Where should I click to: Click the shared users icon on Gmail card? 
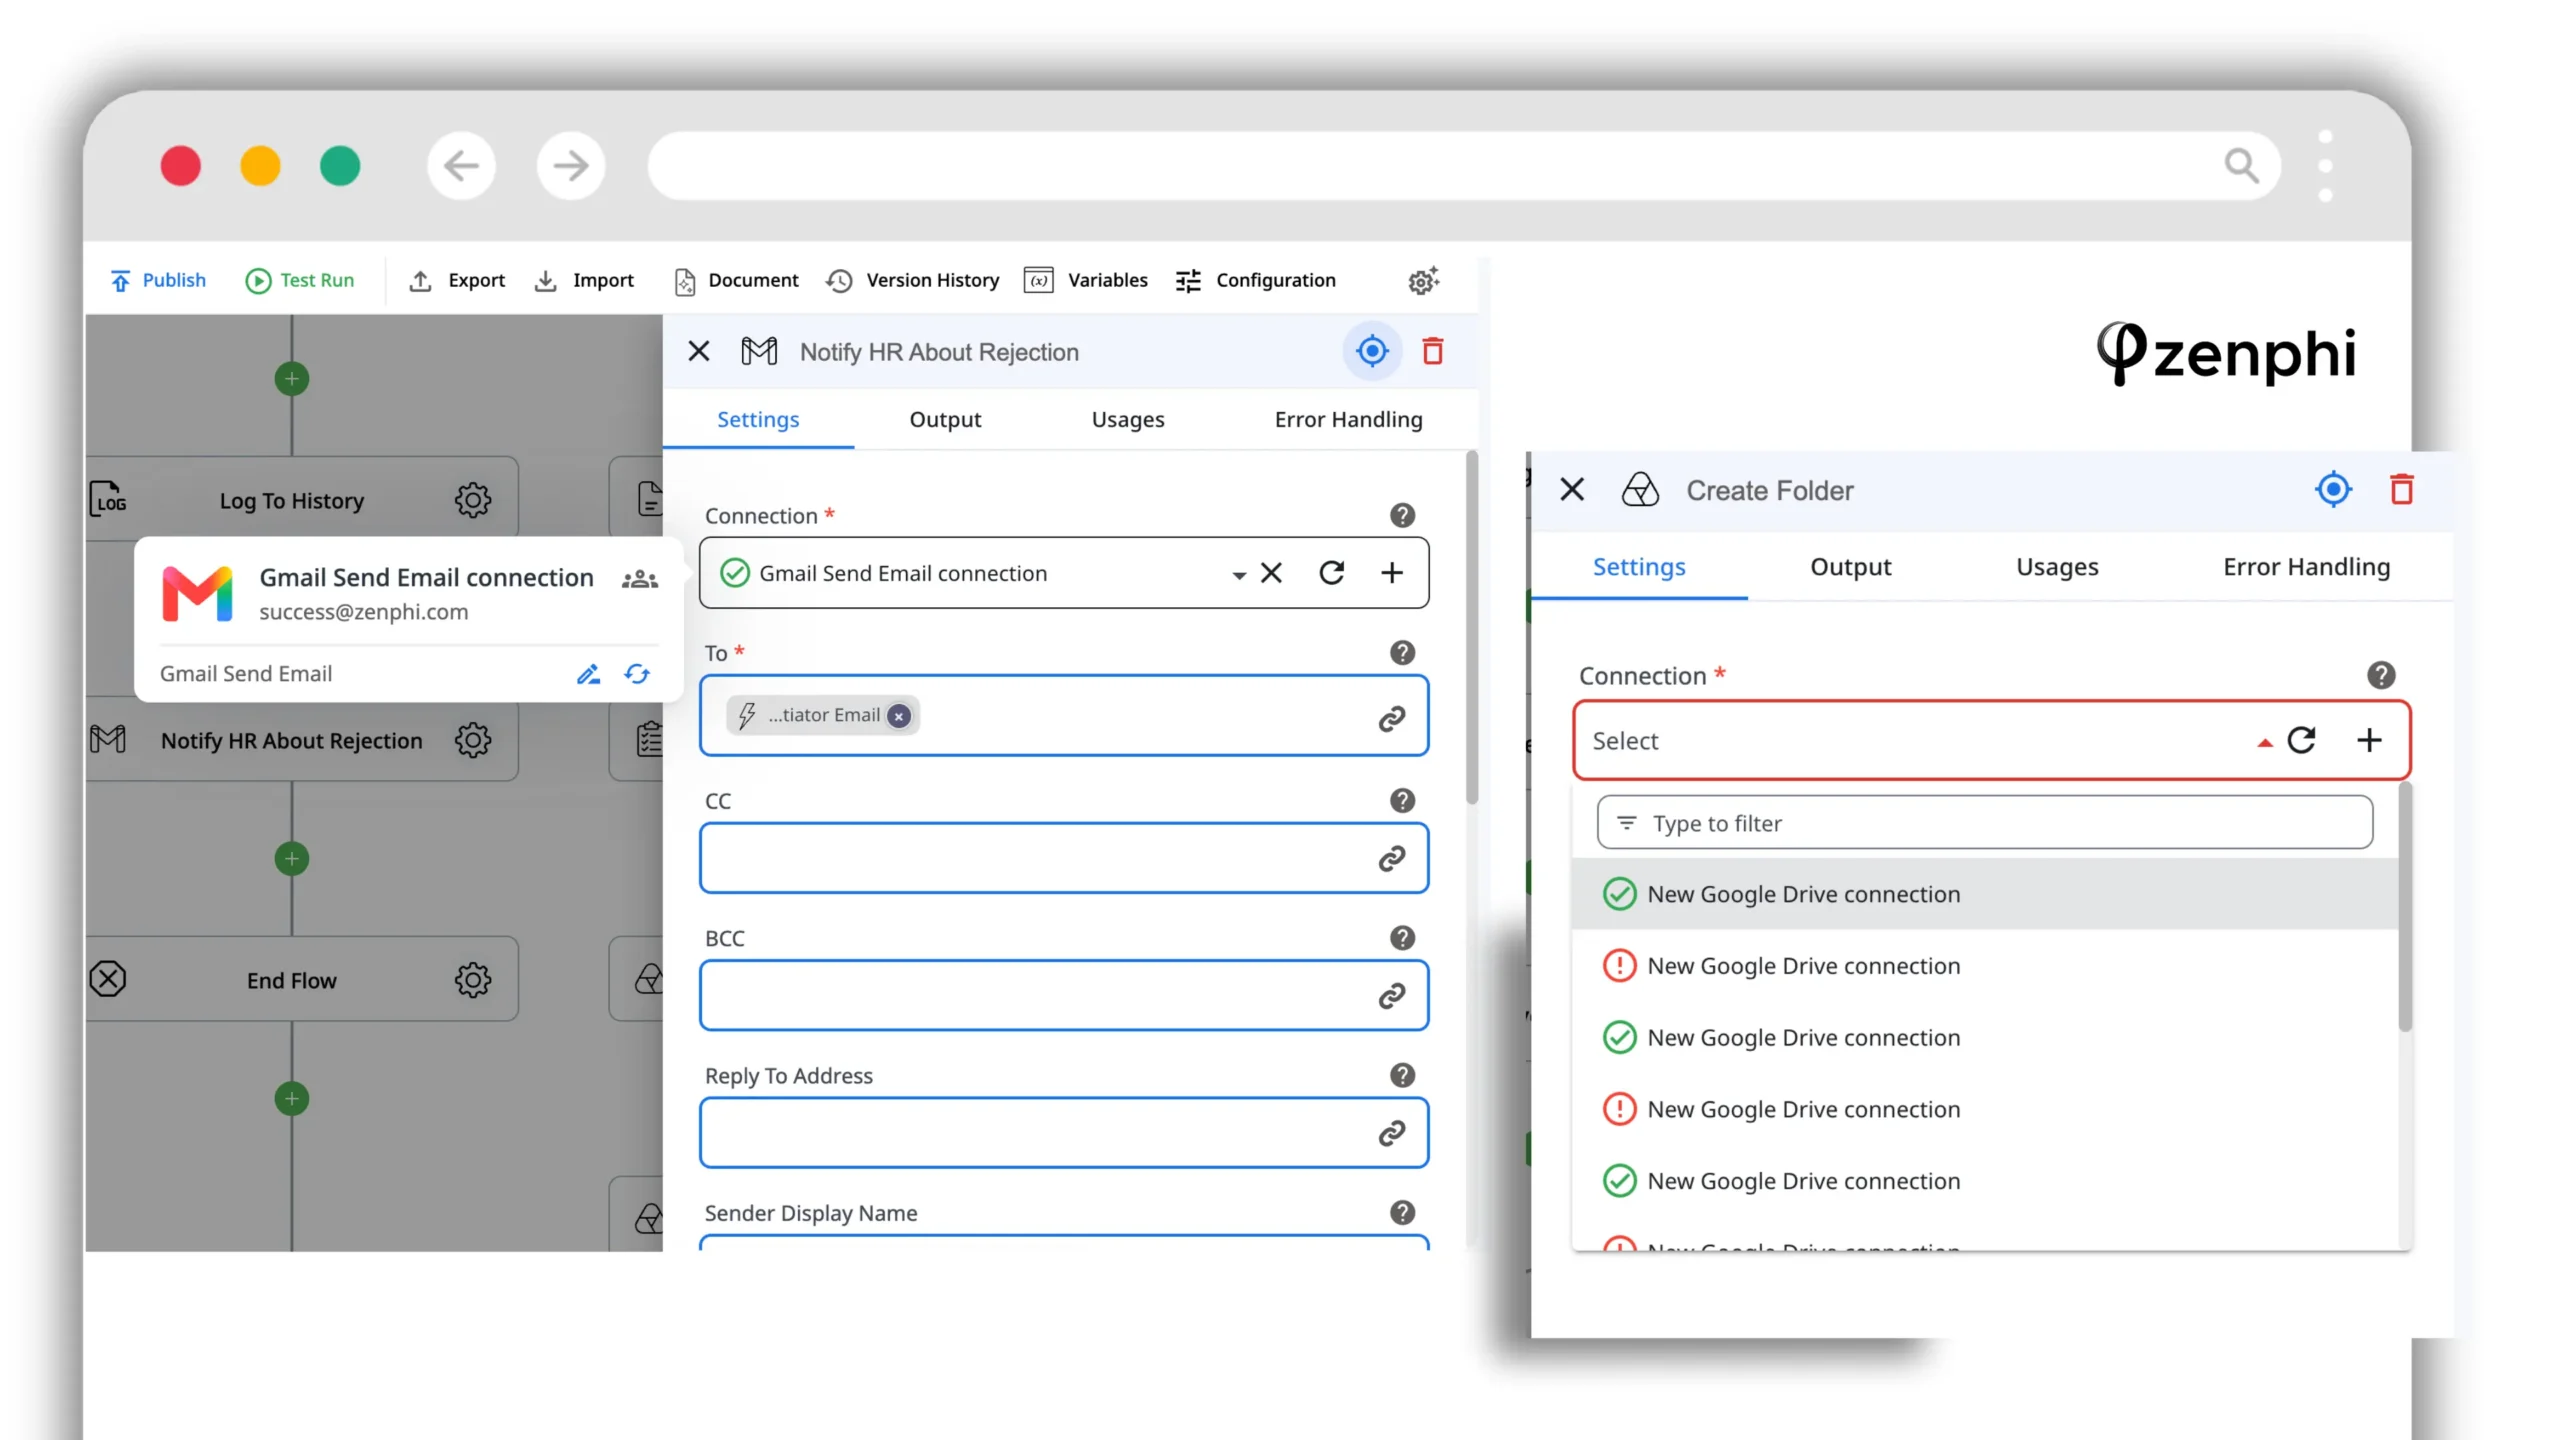tap(640, 579)
